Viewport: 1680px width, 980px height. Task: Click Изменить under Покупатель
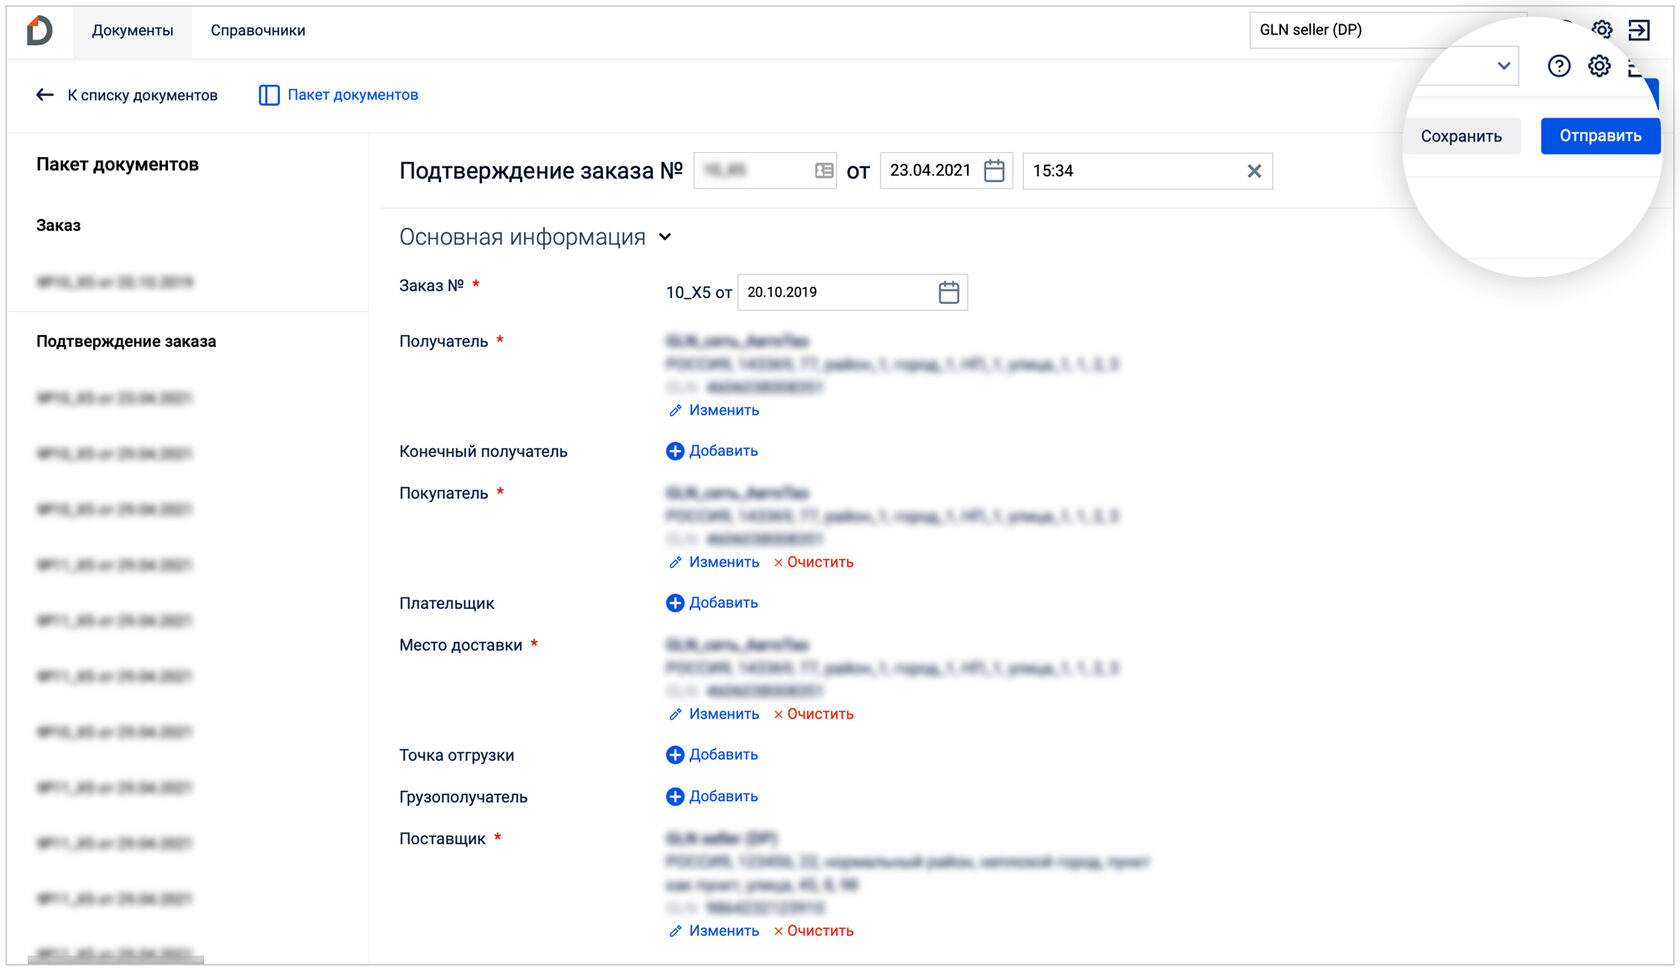click(724, 562)
